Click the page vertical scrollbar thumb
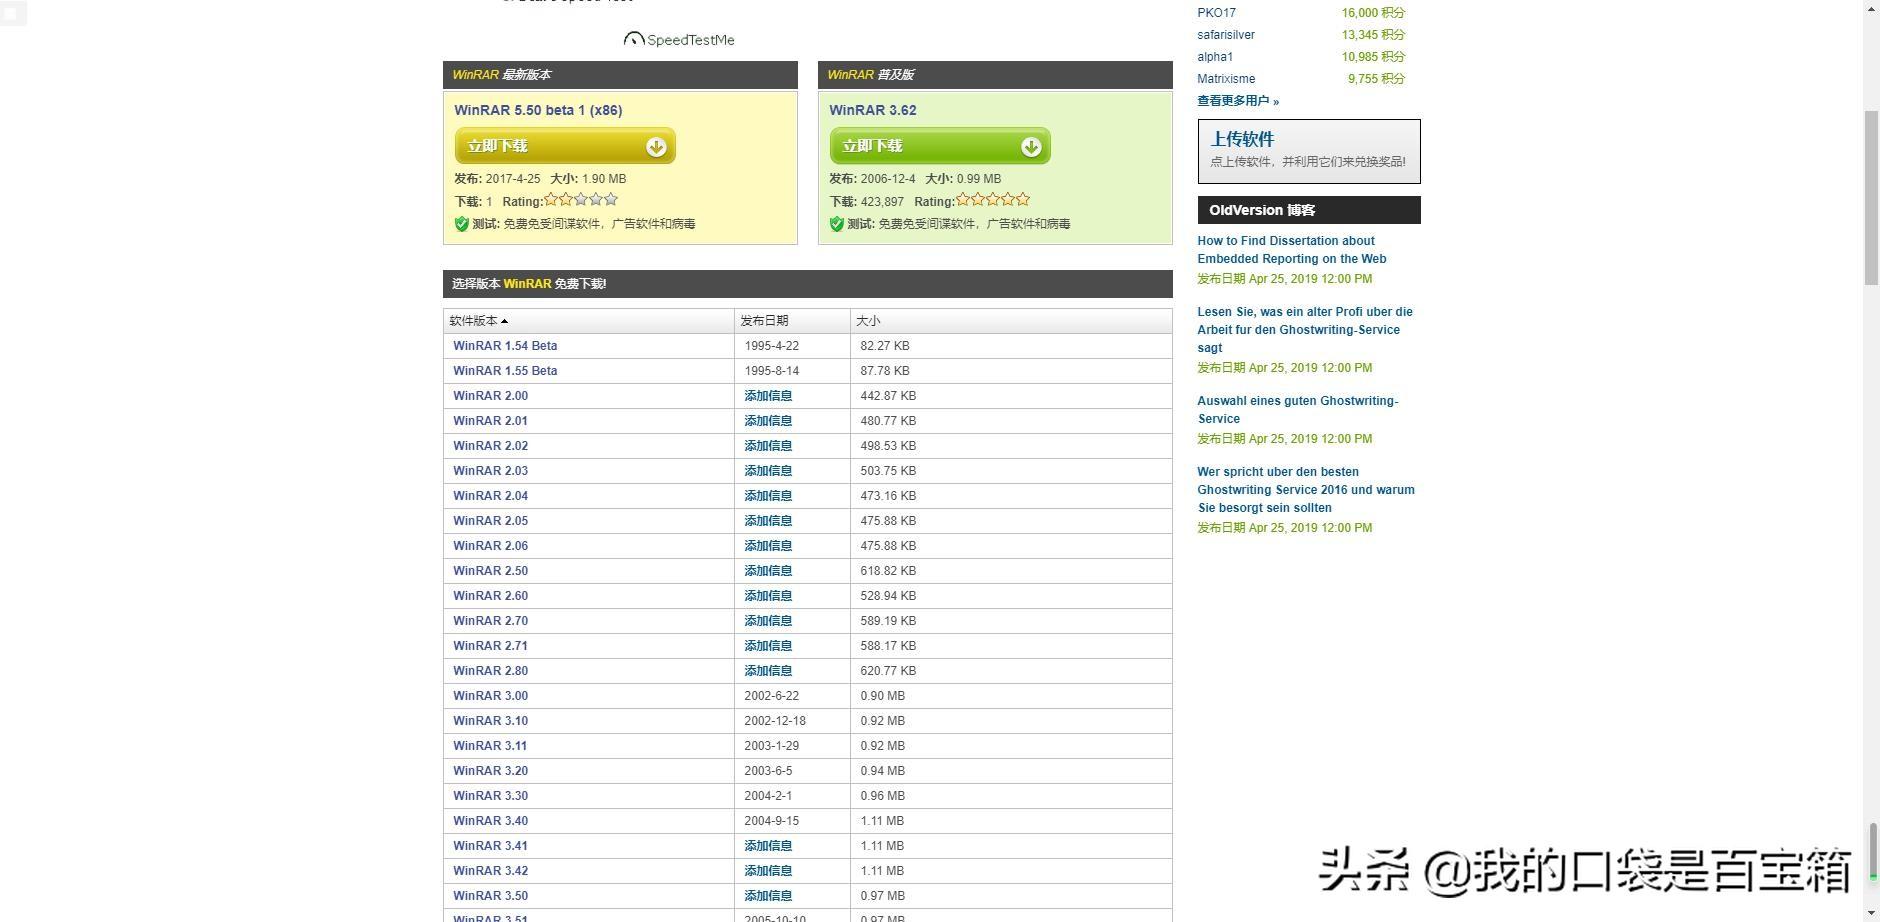Screen dimensions: 1880x922 tap(1871, 198)
